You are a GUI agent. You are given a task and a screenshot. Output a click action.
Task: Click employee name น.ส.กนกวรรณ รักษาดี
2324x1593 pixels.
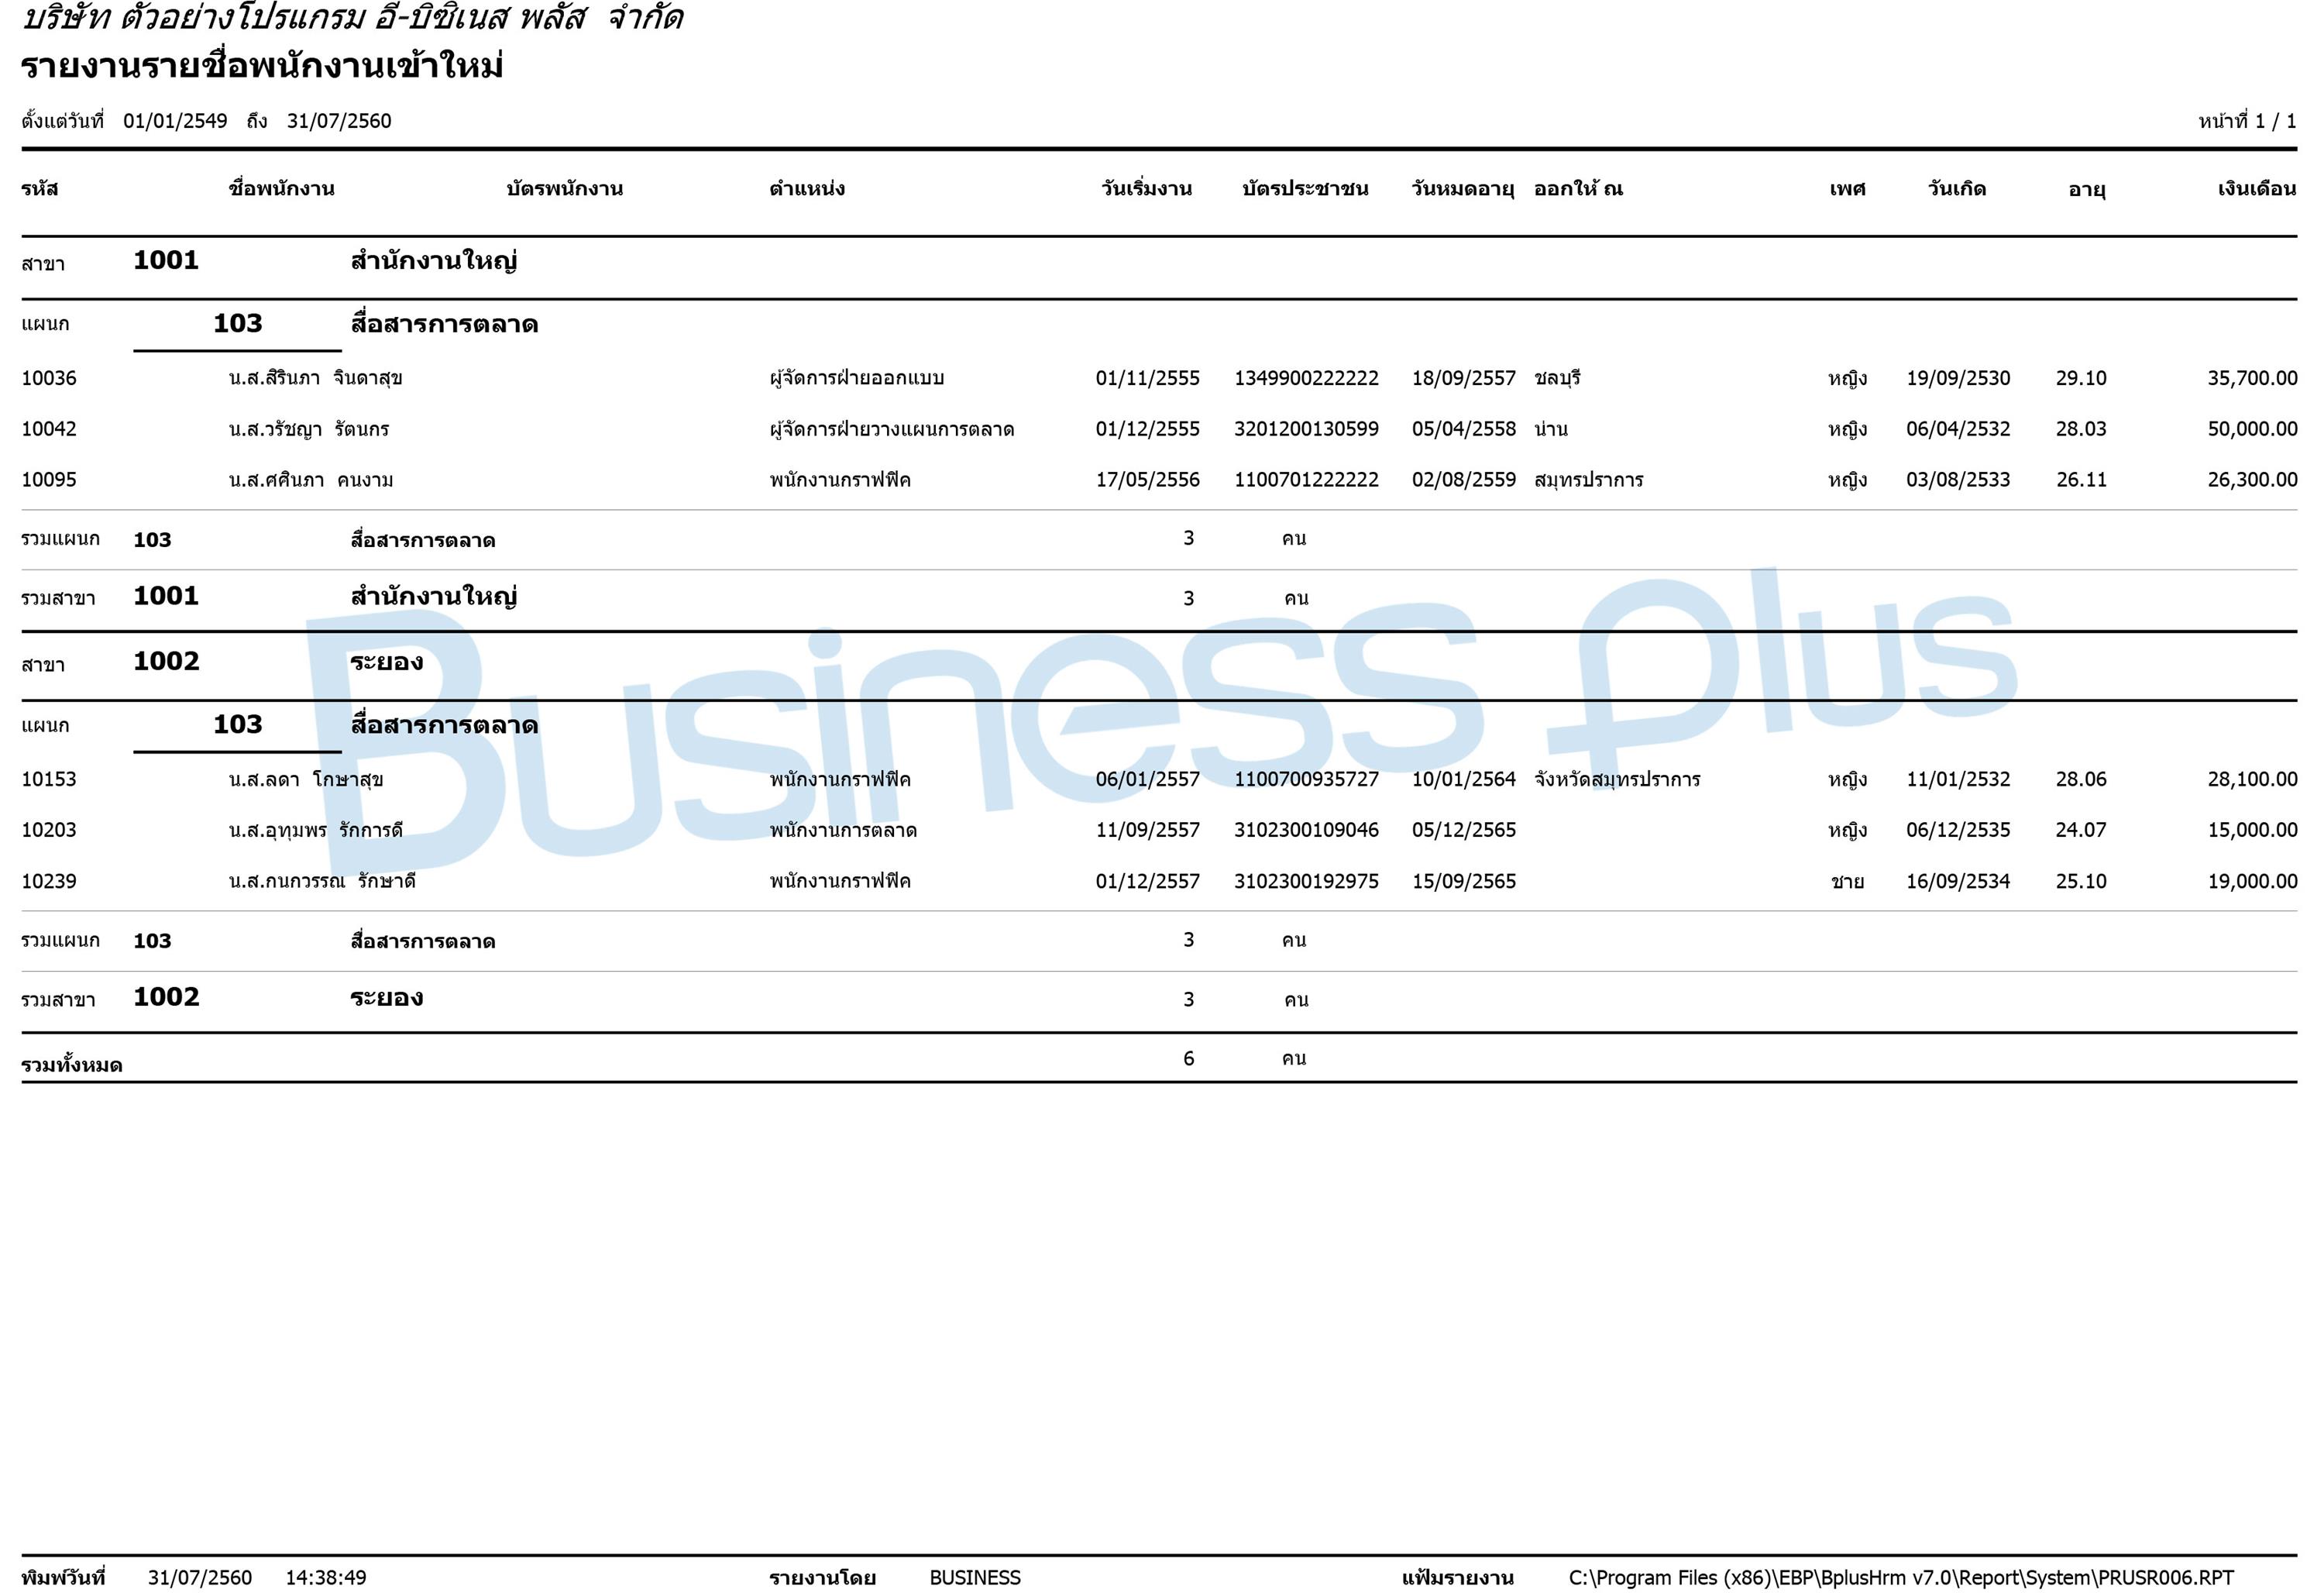[322, 881]
